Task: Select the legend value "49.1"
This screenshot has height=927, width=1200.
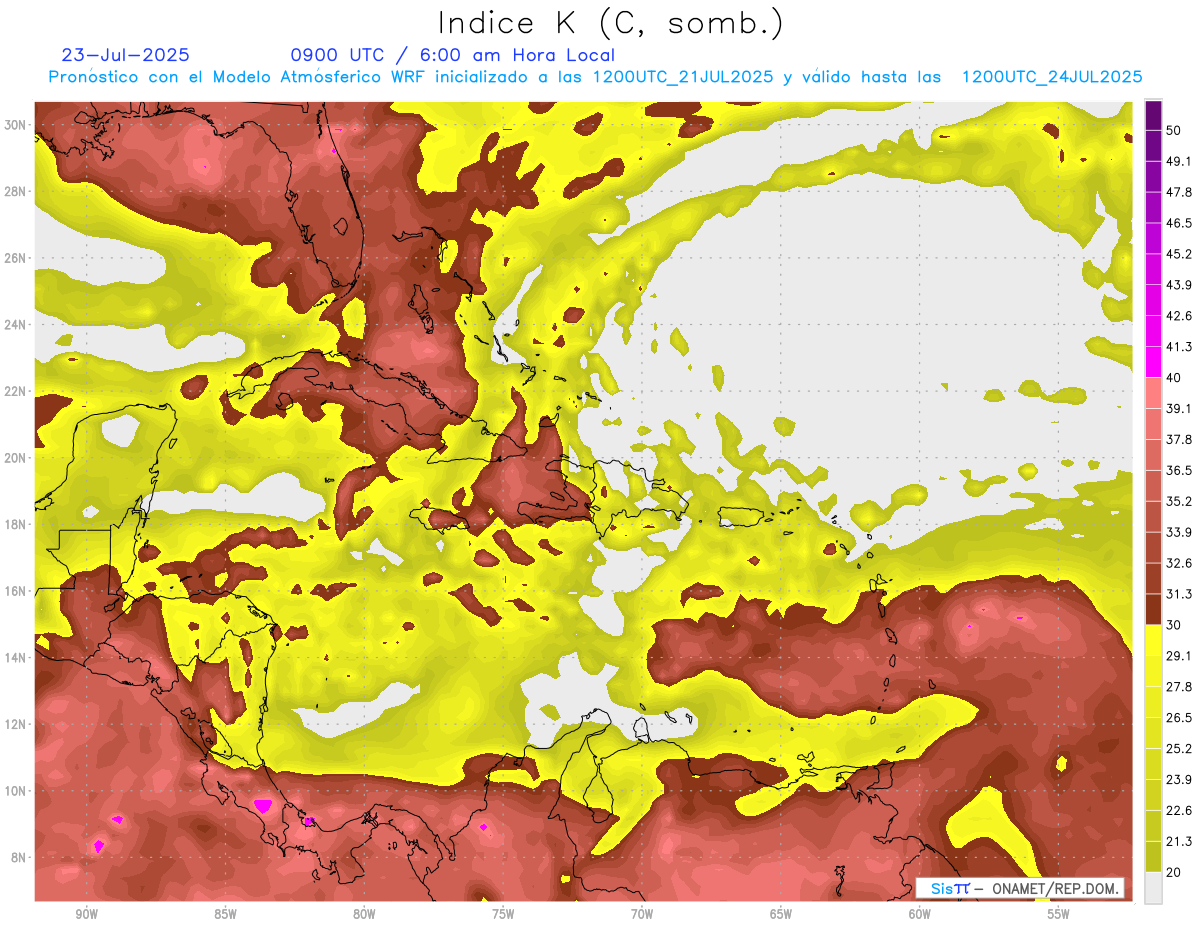Action: pyautogui.click(x=1179, y=161)
